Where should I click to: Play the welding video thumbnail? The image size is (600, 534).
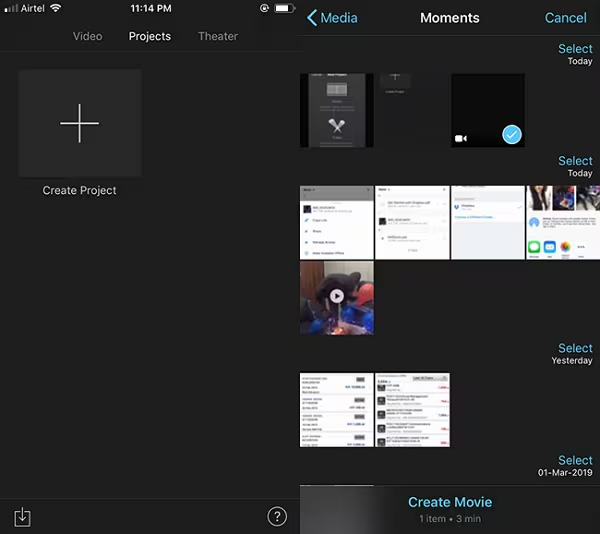tap(337, 298)
